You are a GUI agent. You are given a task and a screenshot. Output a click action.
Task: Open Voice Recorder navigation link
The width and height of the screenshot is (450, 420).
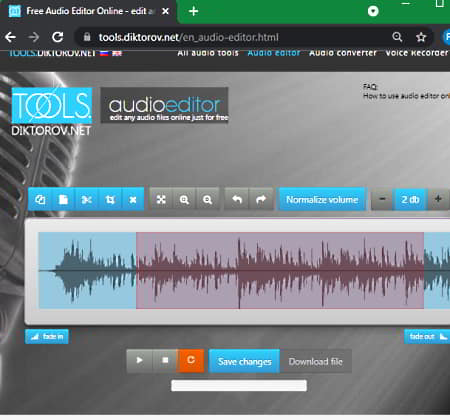point(417,53)
